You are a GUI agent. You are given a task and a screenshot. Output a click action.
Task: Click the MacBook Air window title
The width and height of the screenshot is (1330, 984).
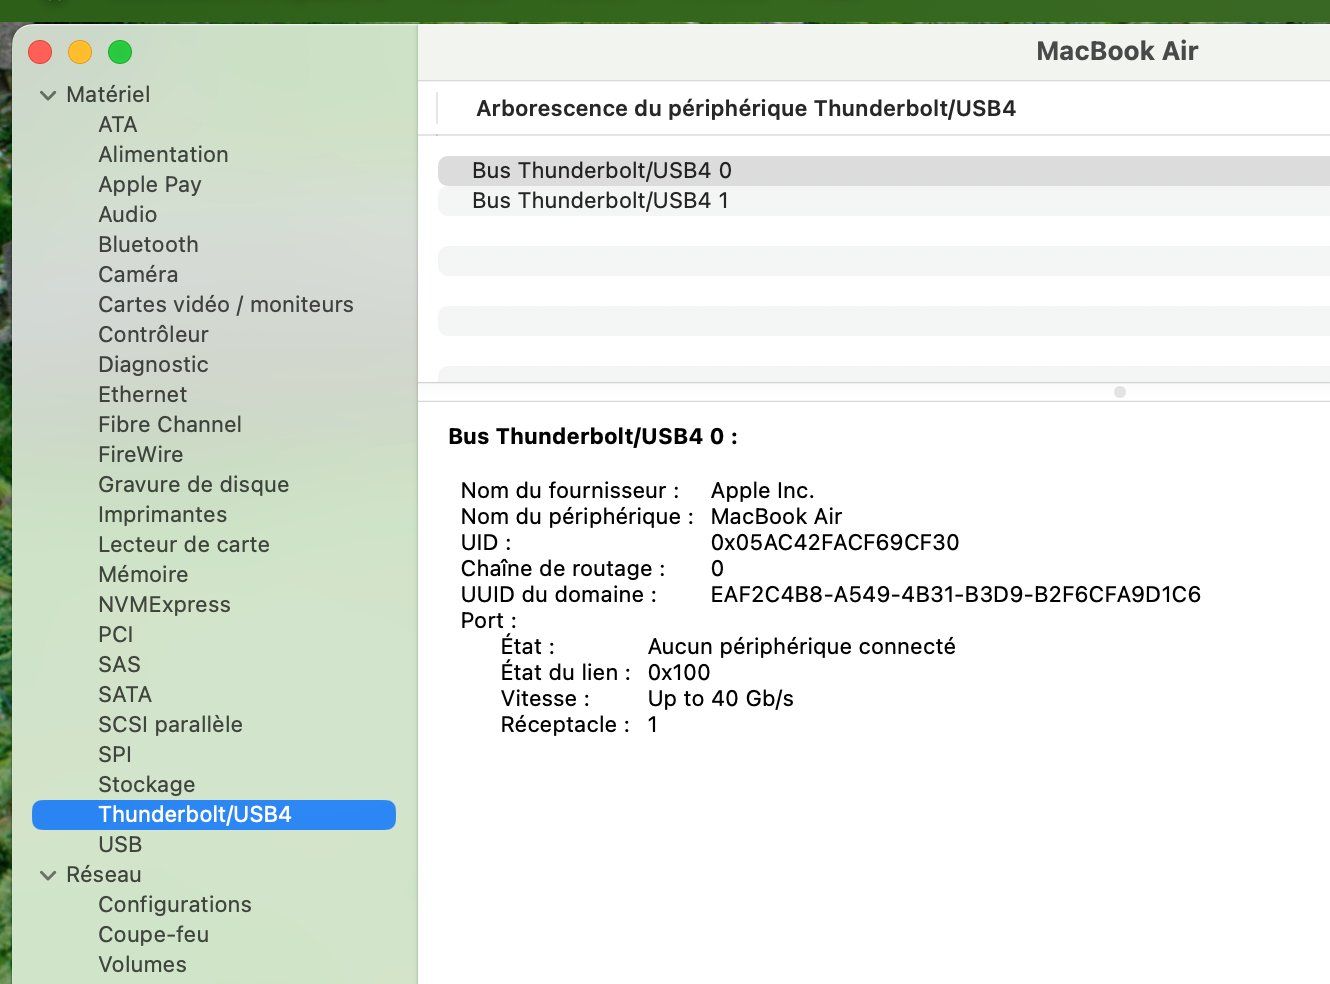pyautogui.click(x=1117, y=51)
